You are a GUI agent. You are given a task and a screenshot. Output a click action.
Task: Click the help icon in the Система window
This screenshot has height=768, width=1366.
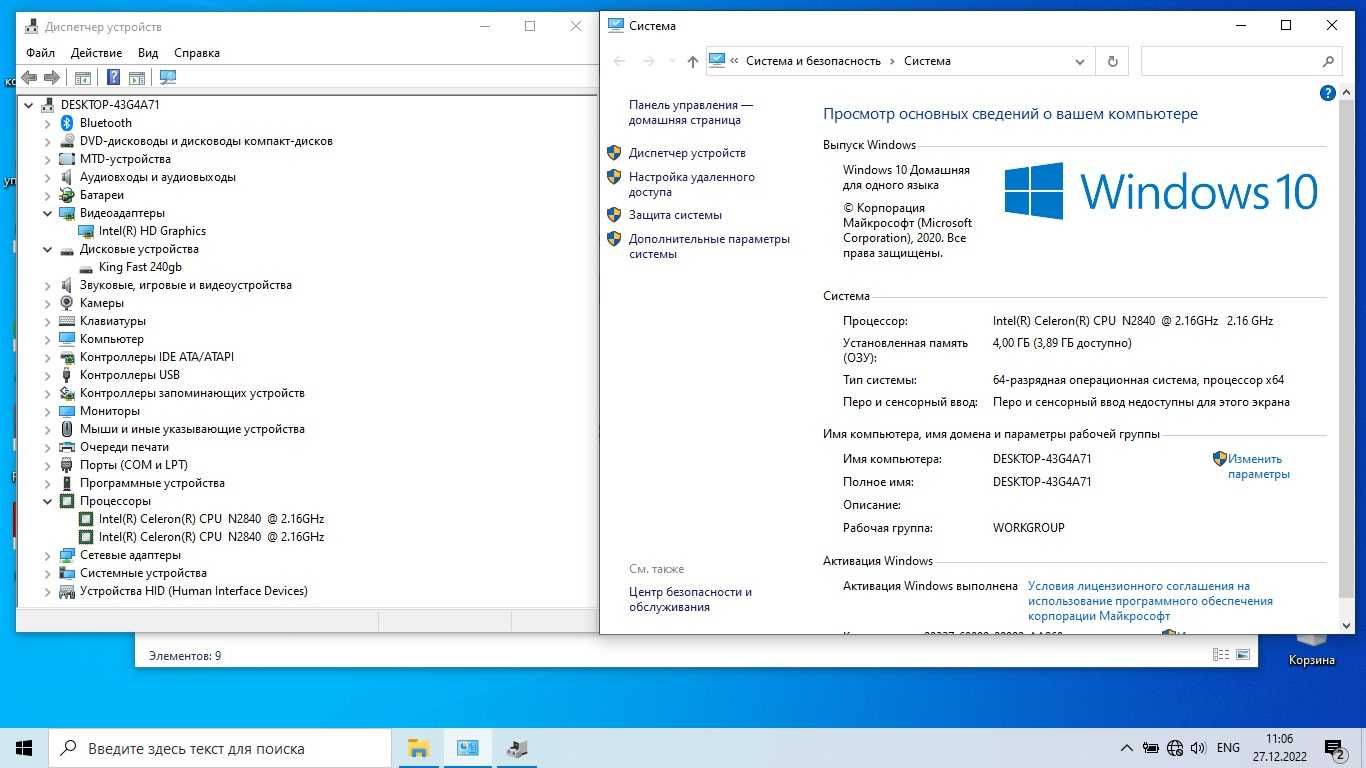point(1327,93)
